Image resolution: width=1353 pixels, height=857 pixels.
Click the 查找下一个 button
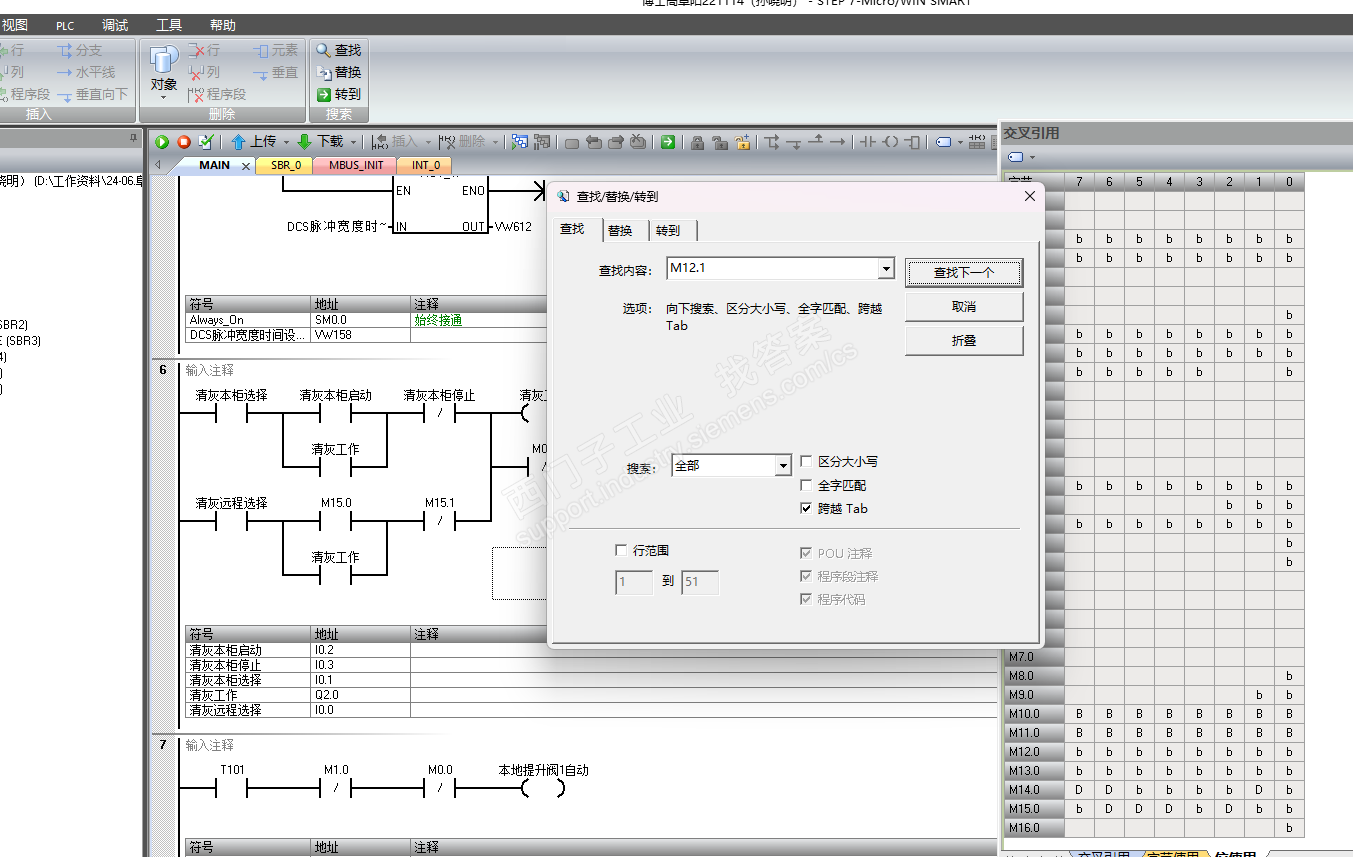tap(964, 272)
